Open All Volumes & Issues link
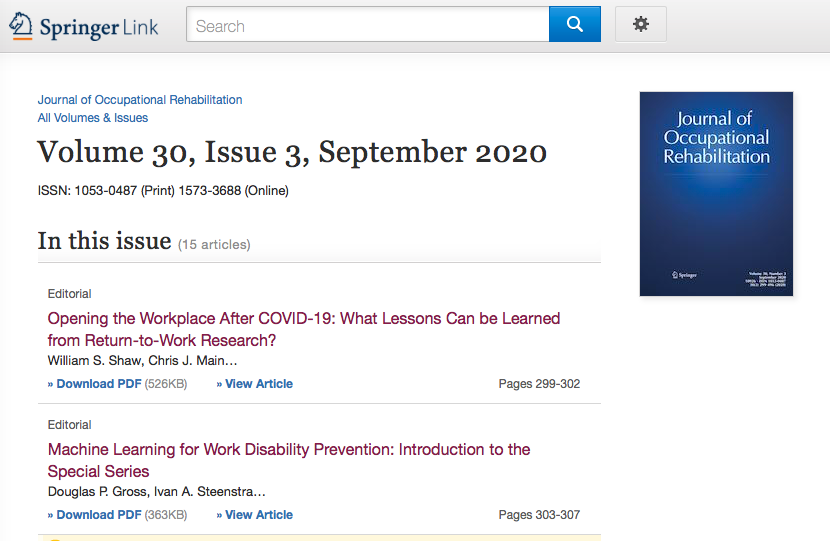Image resolution: width=830 pixels, height=541 pixels. click(x=93, y=118)
